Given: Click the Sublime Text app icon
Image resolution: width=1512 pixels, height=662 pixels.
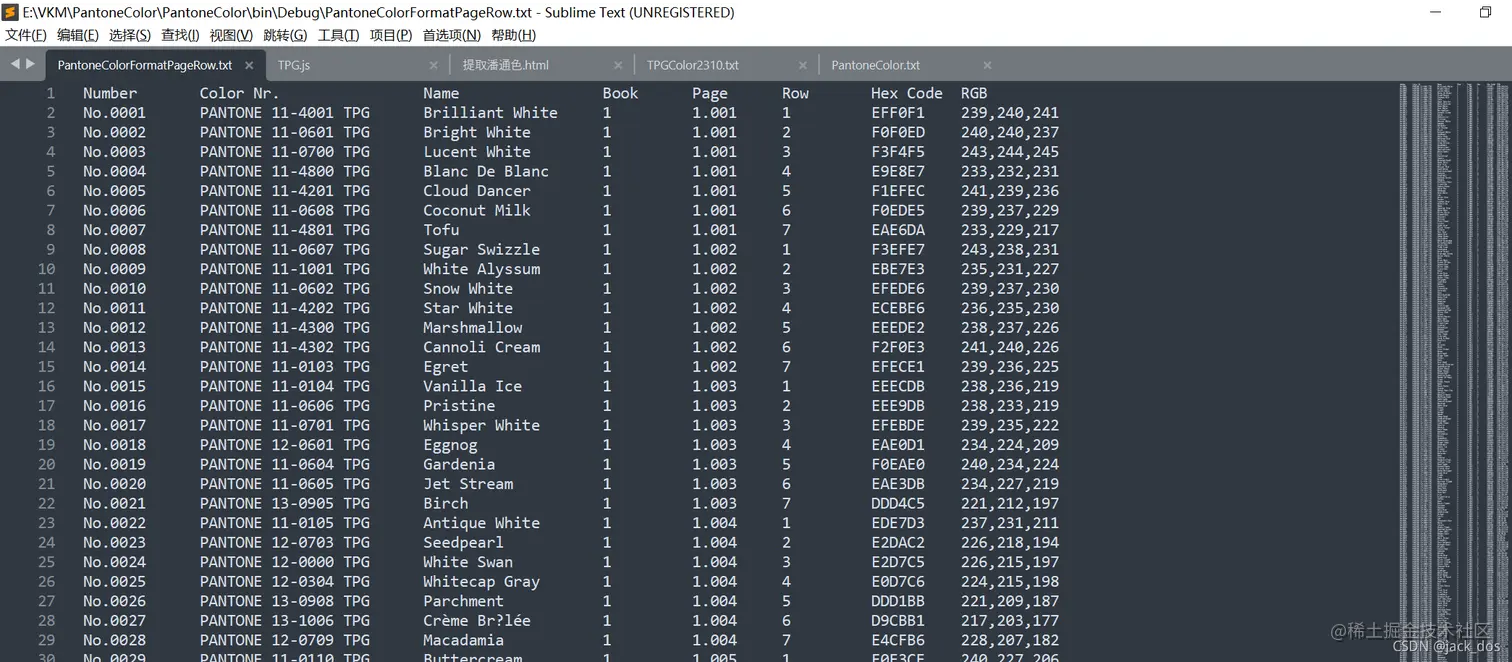Looking at the screenshot, I should coord(12,12).
